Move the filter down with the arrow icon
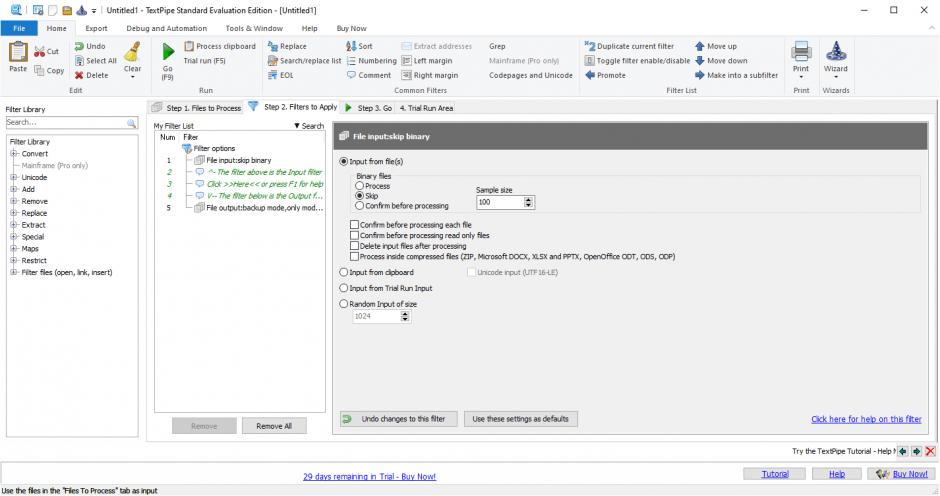The height and width of the screenshot is (496, 940). 700,61
